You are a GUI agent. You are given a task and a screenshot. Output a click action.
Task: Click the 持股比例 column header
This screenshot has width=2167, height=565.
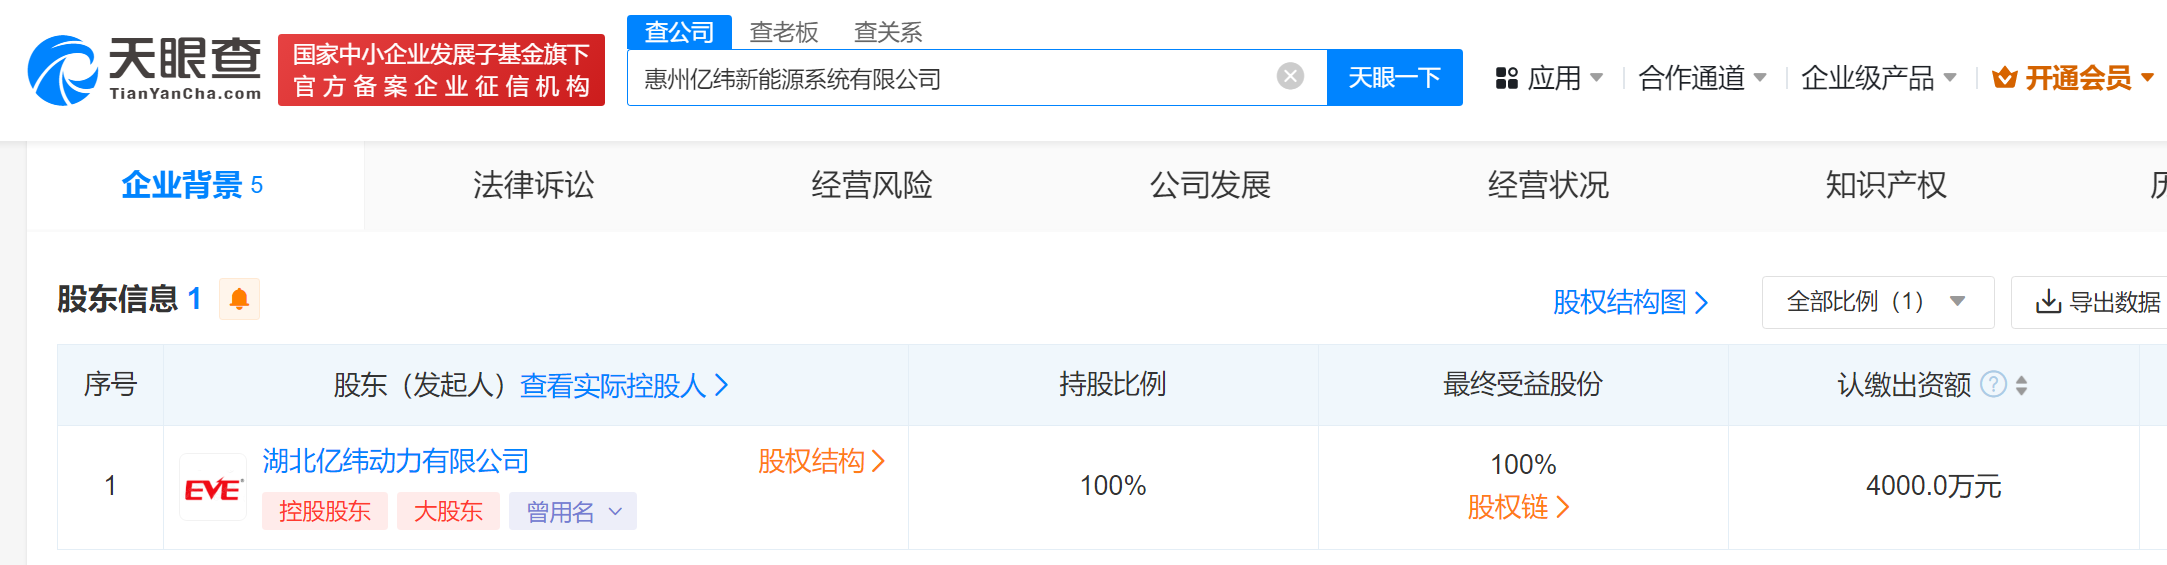pyautogui.click(x=1113, y=384)
